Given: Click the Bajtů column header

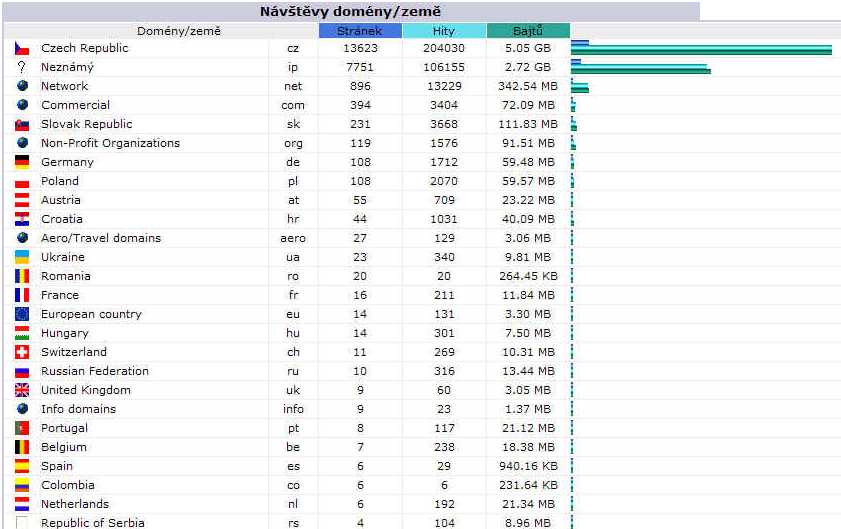Looking at the screenshot, I should (x=528, y=31).
